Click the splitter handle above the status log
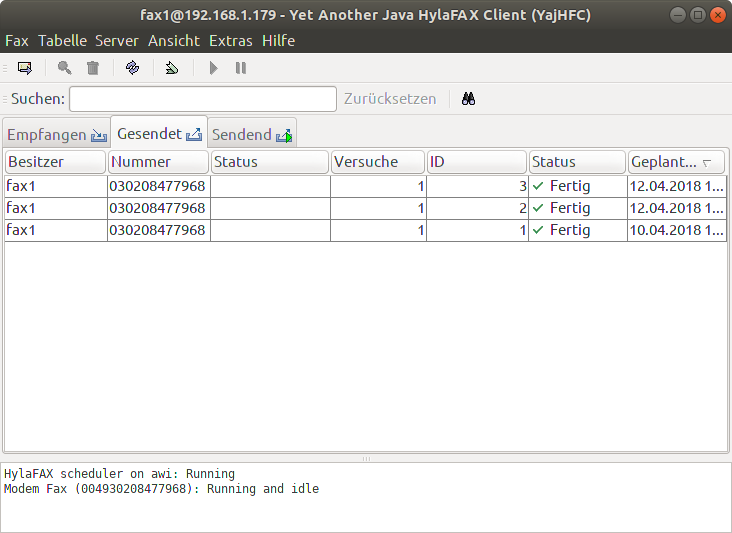The width and height of the screenshot is (732, 533). (366, 459)
